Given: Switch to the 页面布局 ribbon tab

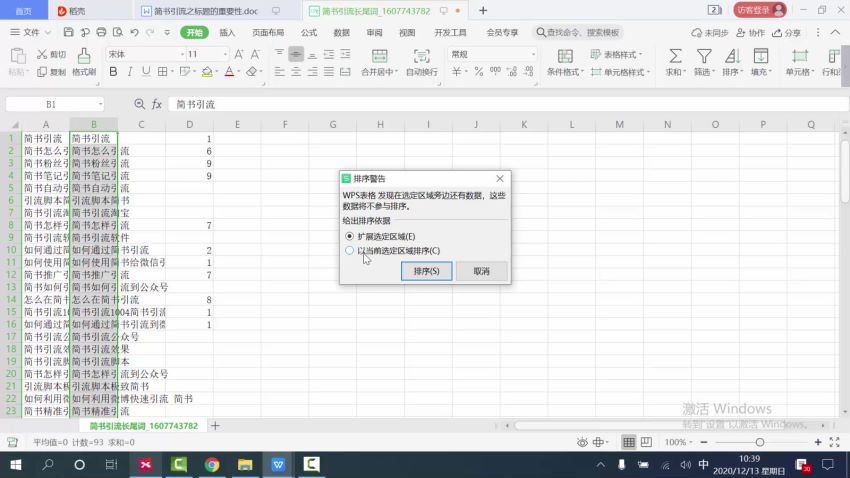Looking at the screenshot, I should point(268,33).
